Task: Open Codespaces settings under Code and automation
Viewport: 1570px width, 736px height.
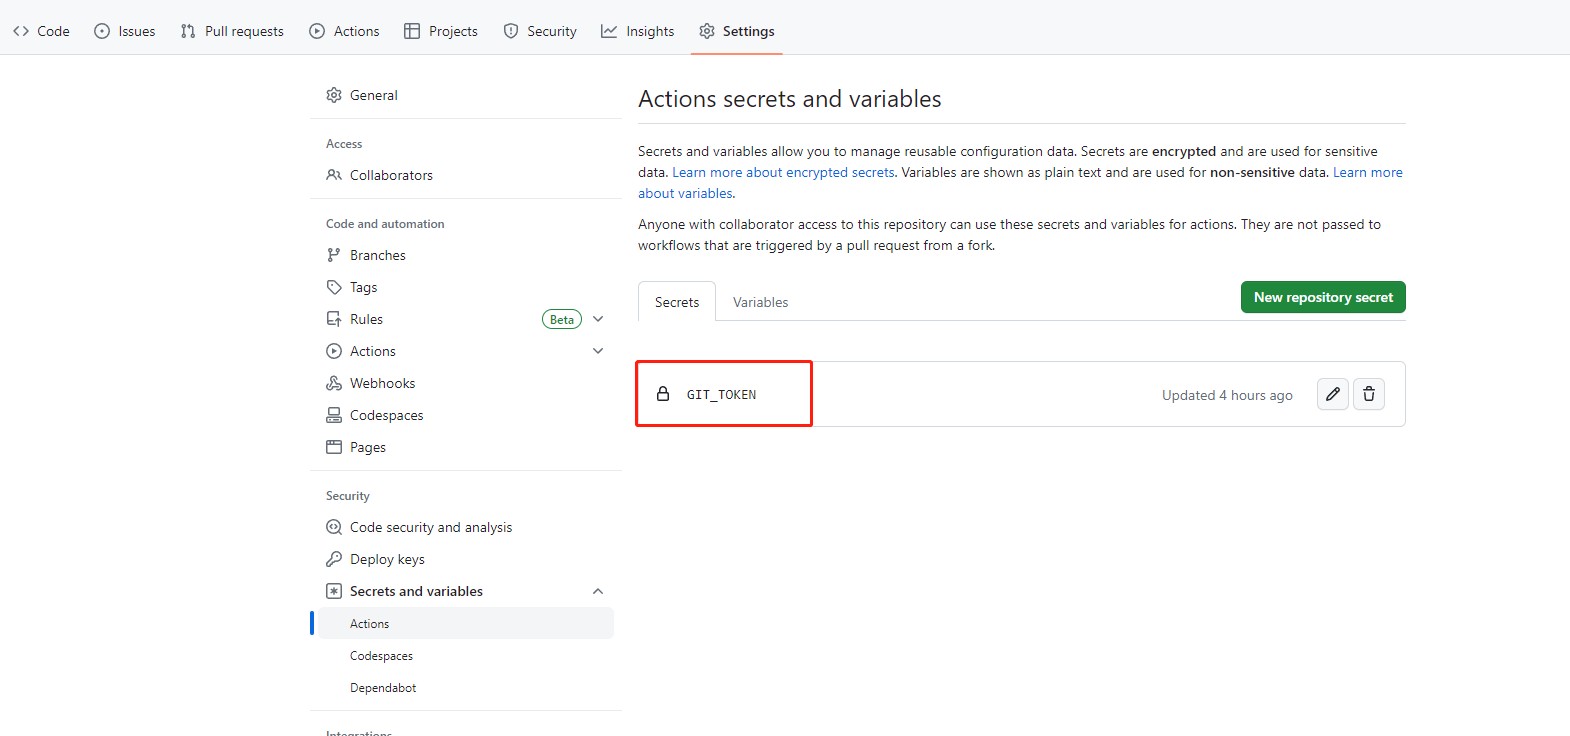Action: (386, 415)
